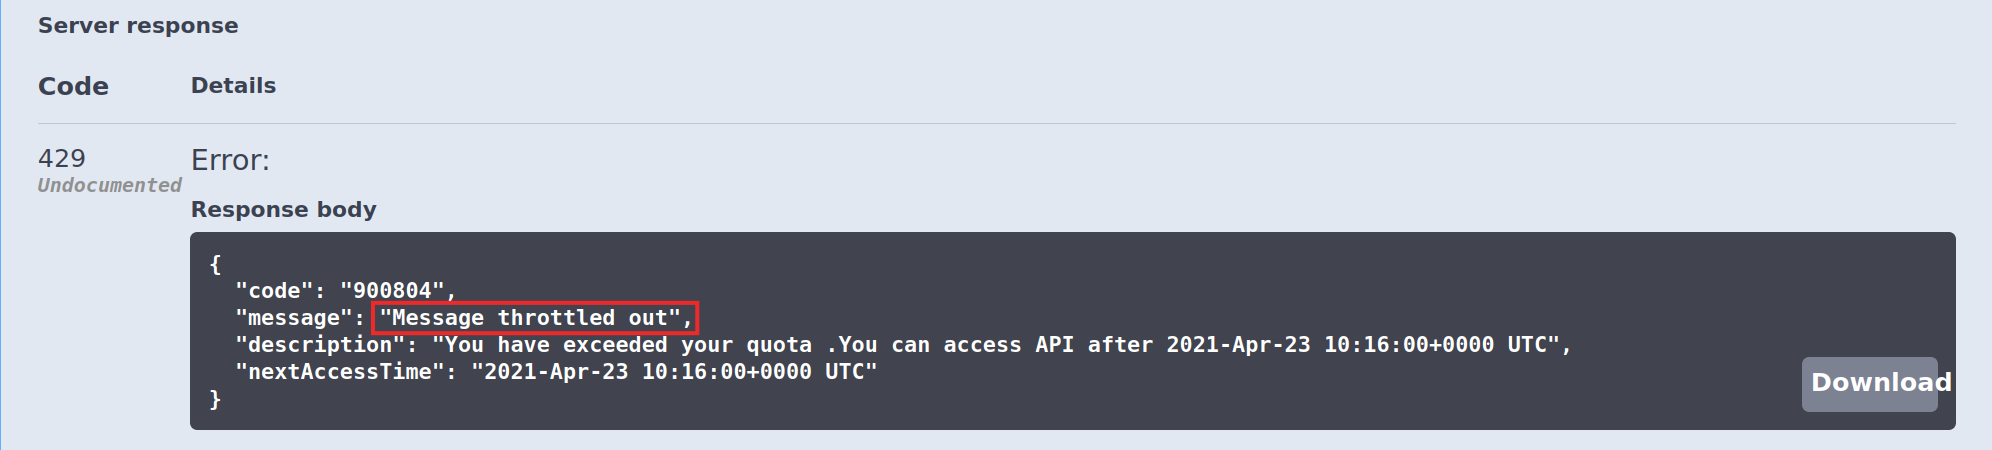1992x450 pixels.
Task: Click the "message" JSON key
Action: point(294,318)
